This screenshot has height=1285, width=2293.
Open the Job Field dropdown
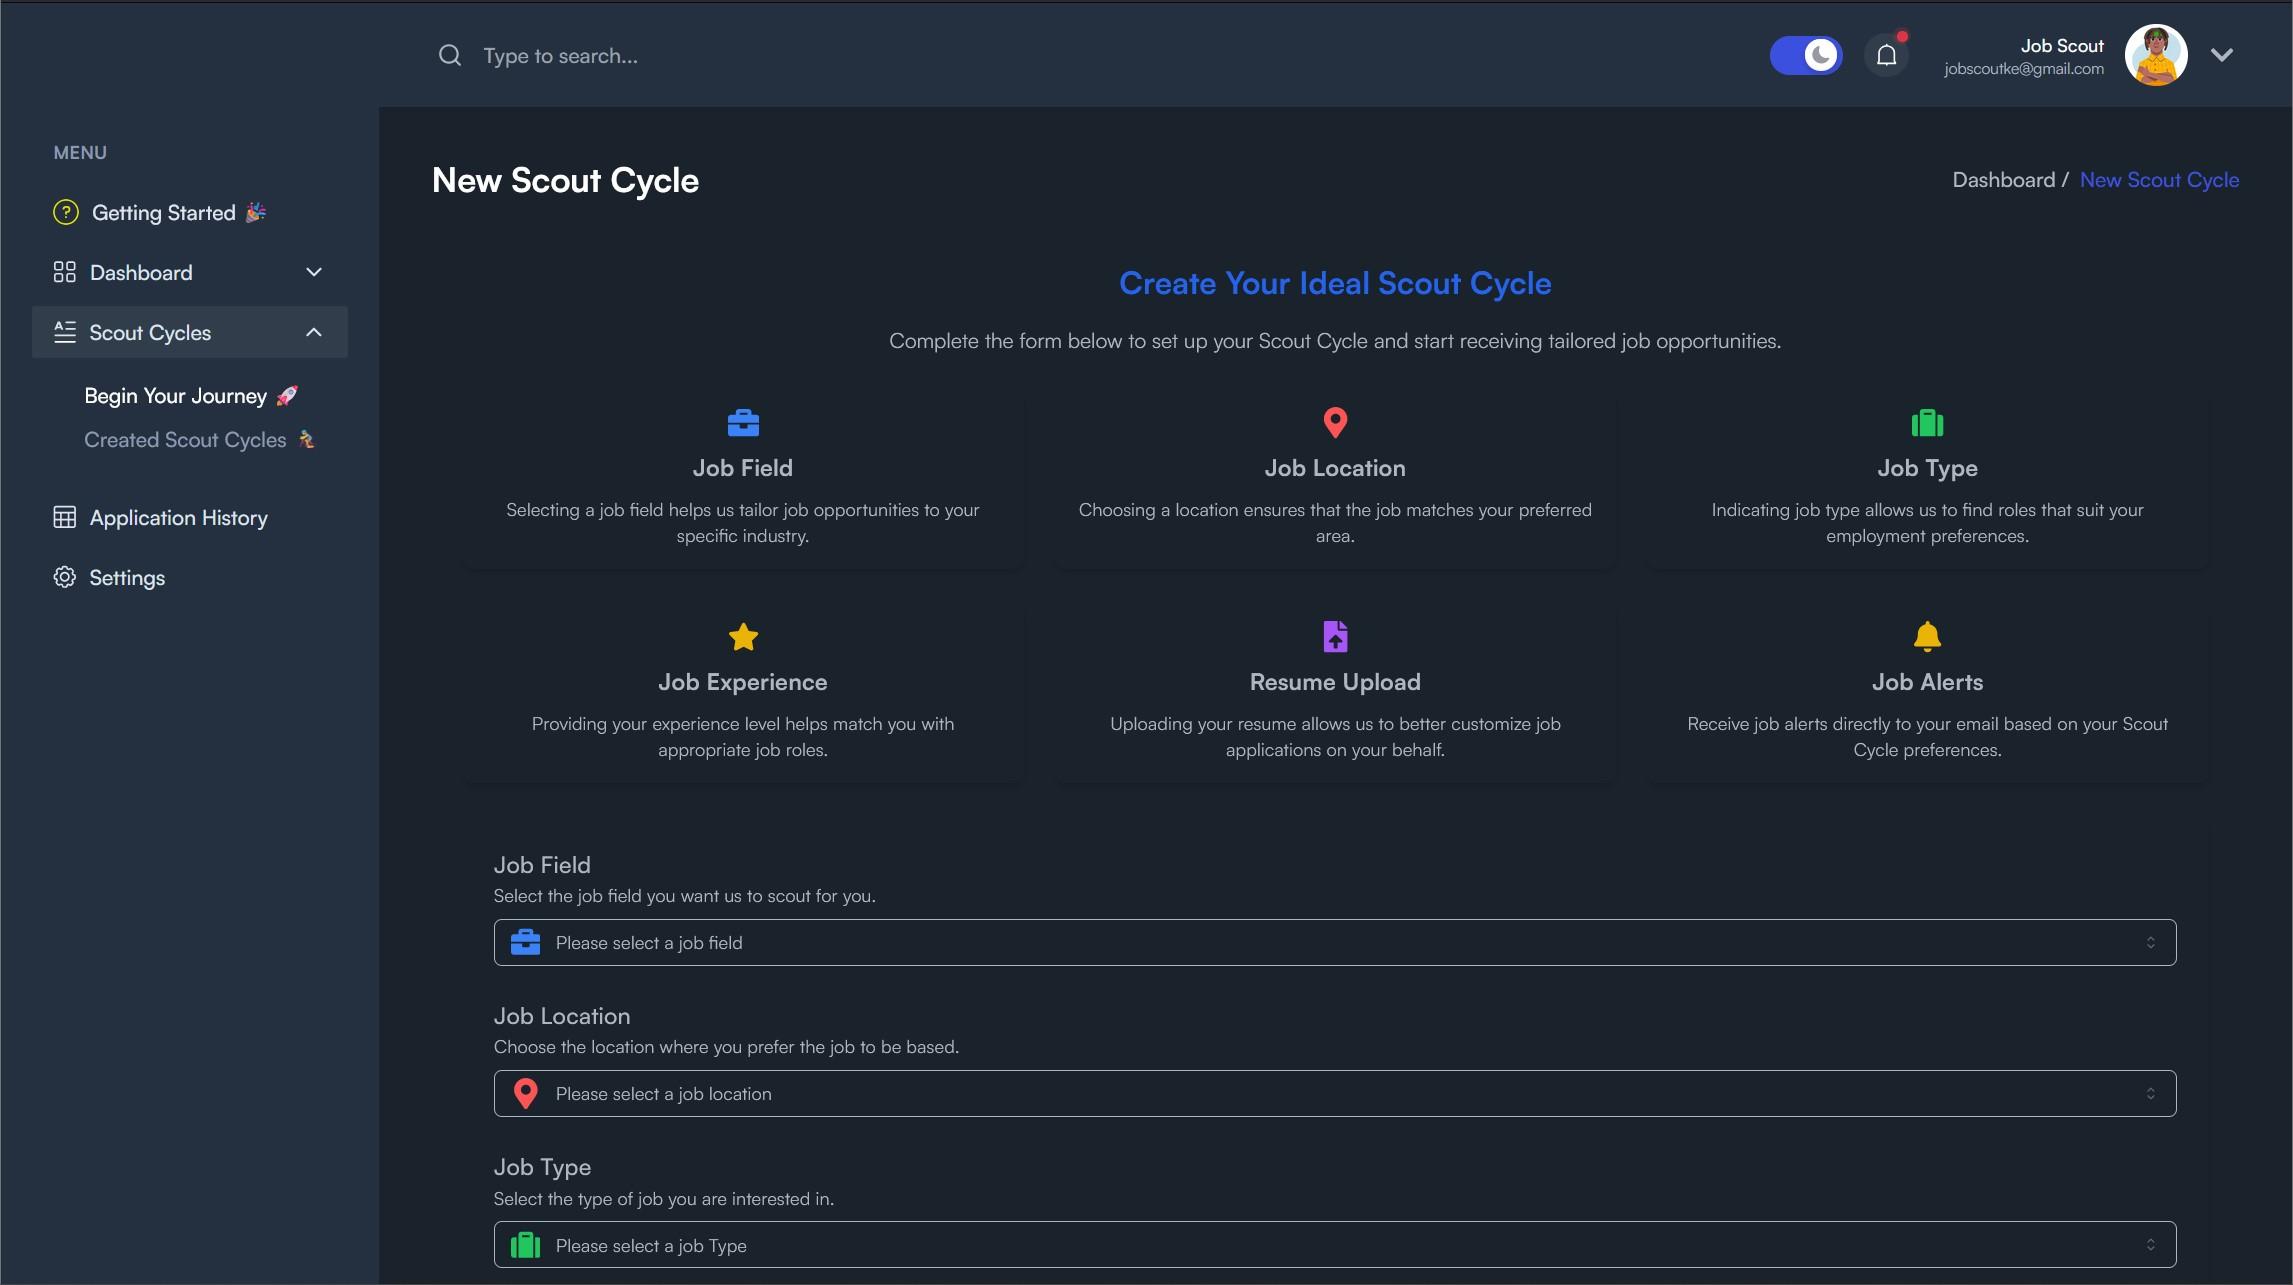(1334, 942)
